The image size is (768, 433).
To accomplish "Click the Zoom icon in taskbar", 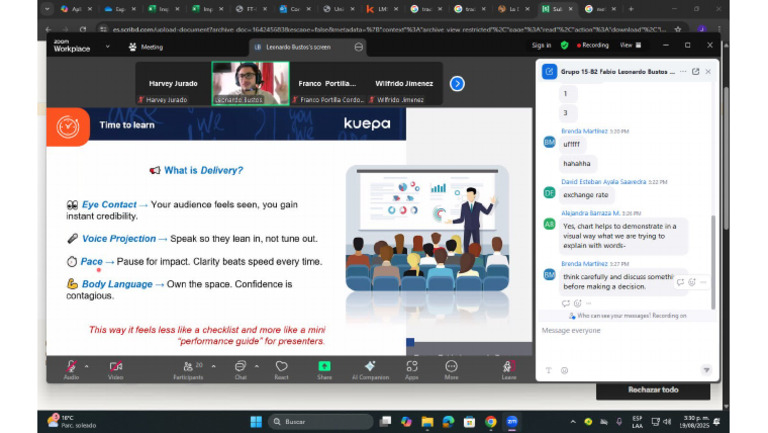I will [512, 422].
